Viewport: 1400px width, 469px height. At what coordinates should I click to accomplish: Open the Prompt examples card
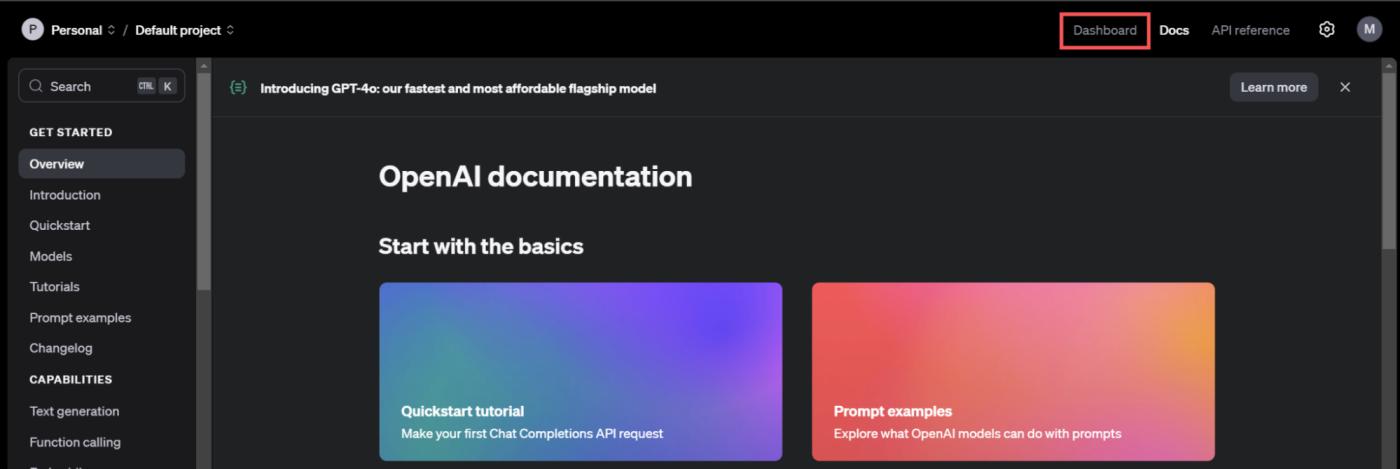[1013, 371]
